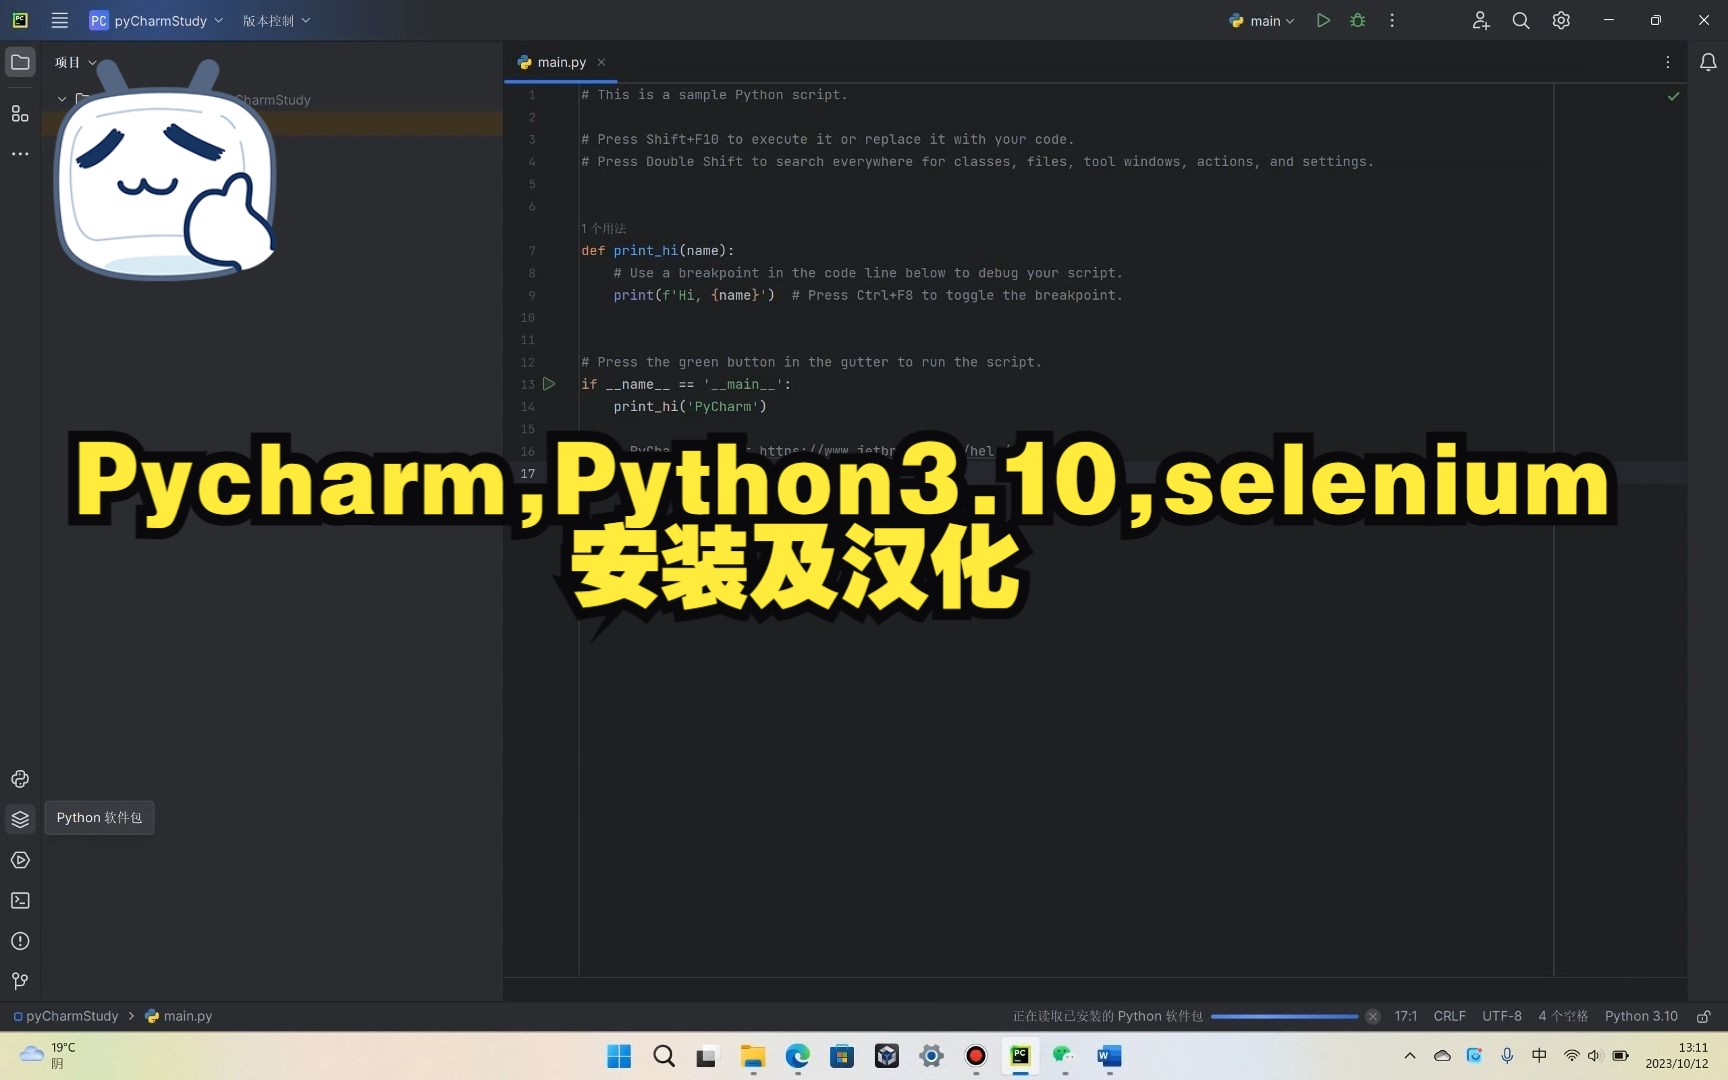Change the UTF-8 file encoding
This screenshot has width=1728, height=1080.
(1502, 1016)
